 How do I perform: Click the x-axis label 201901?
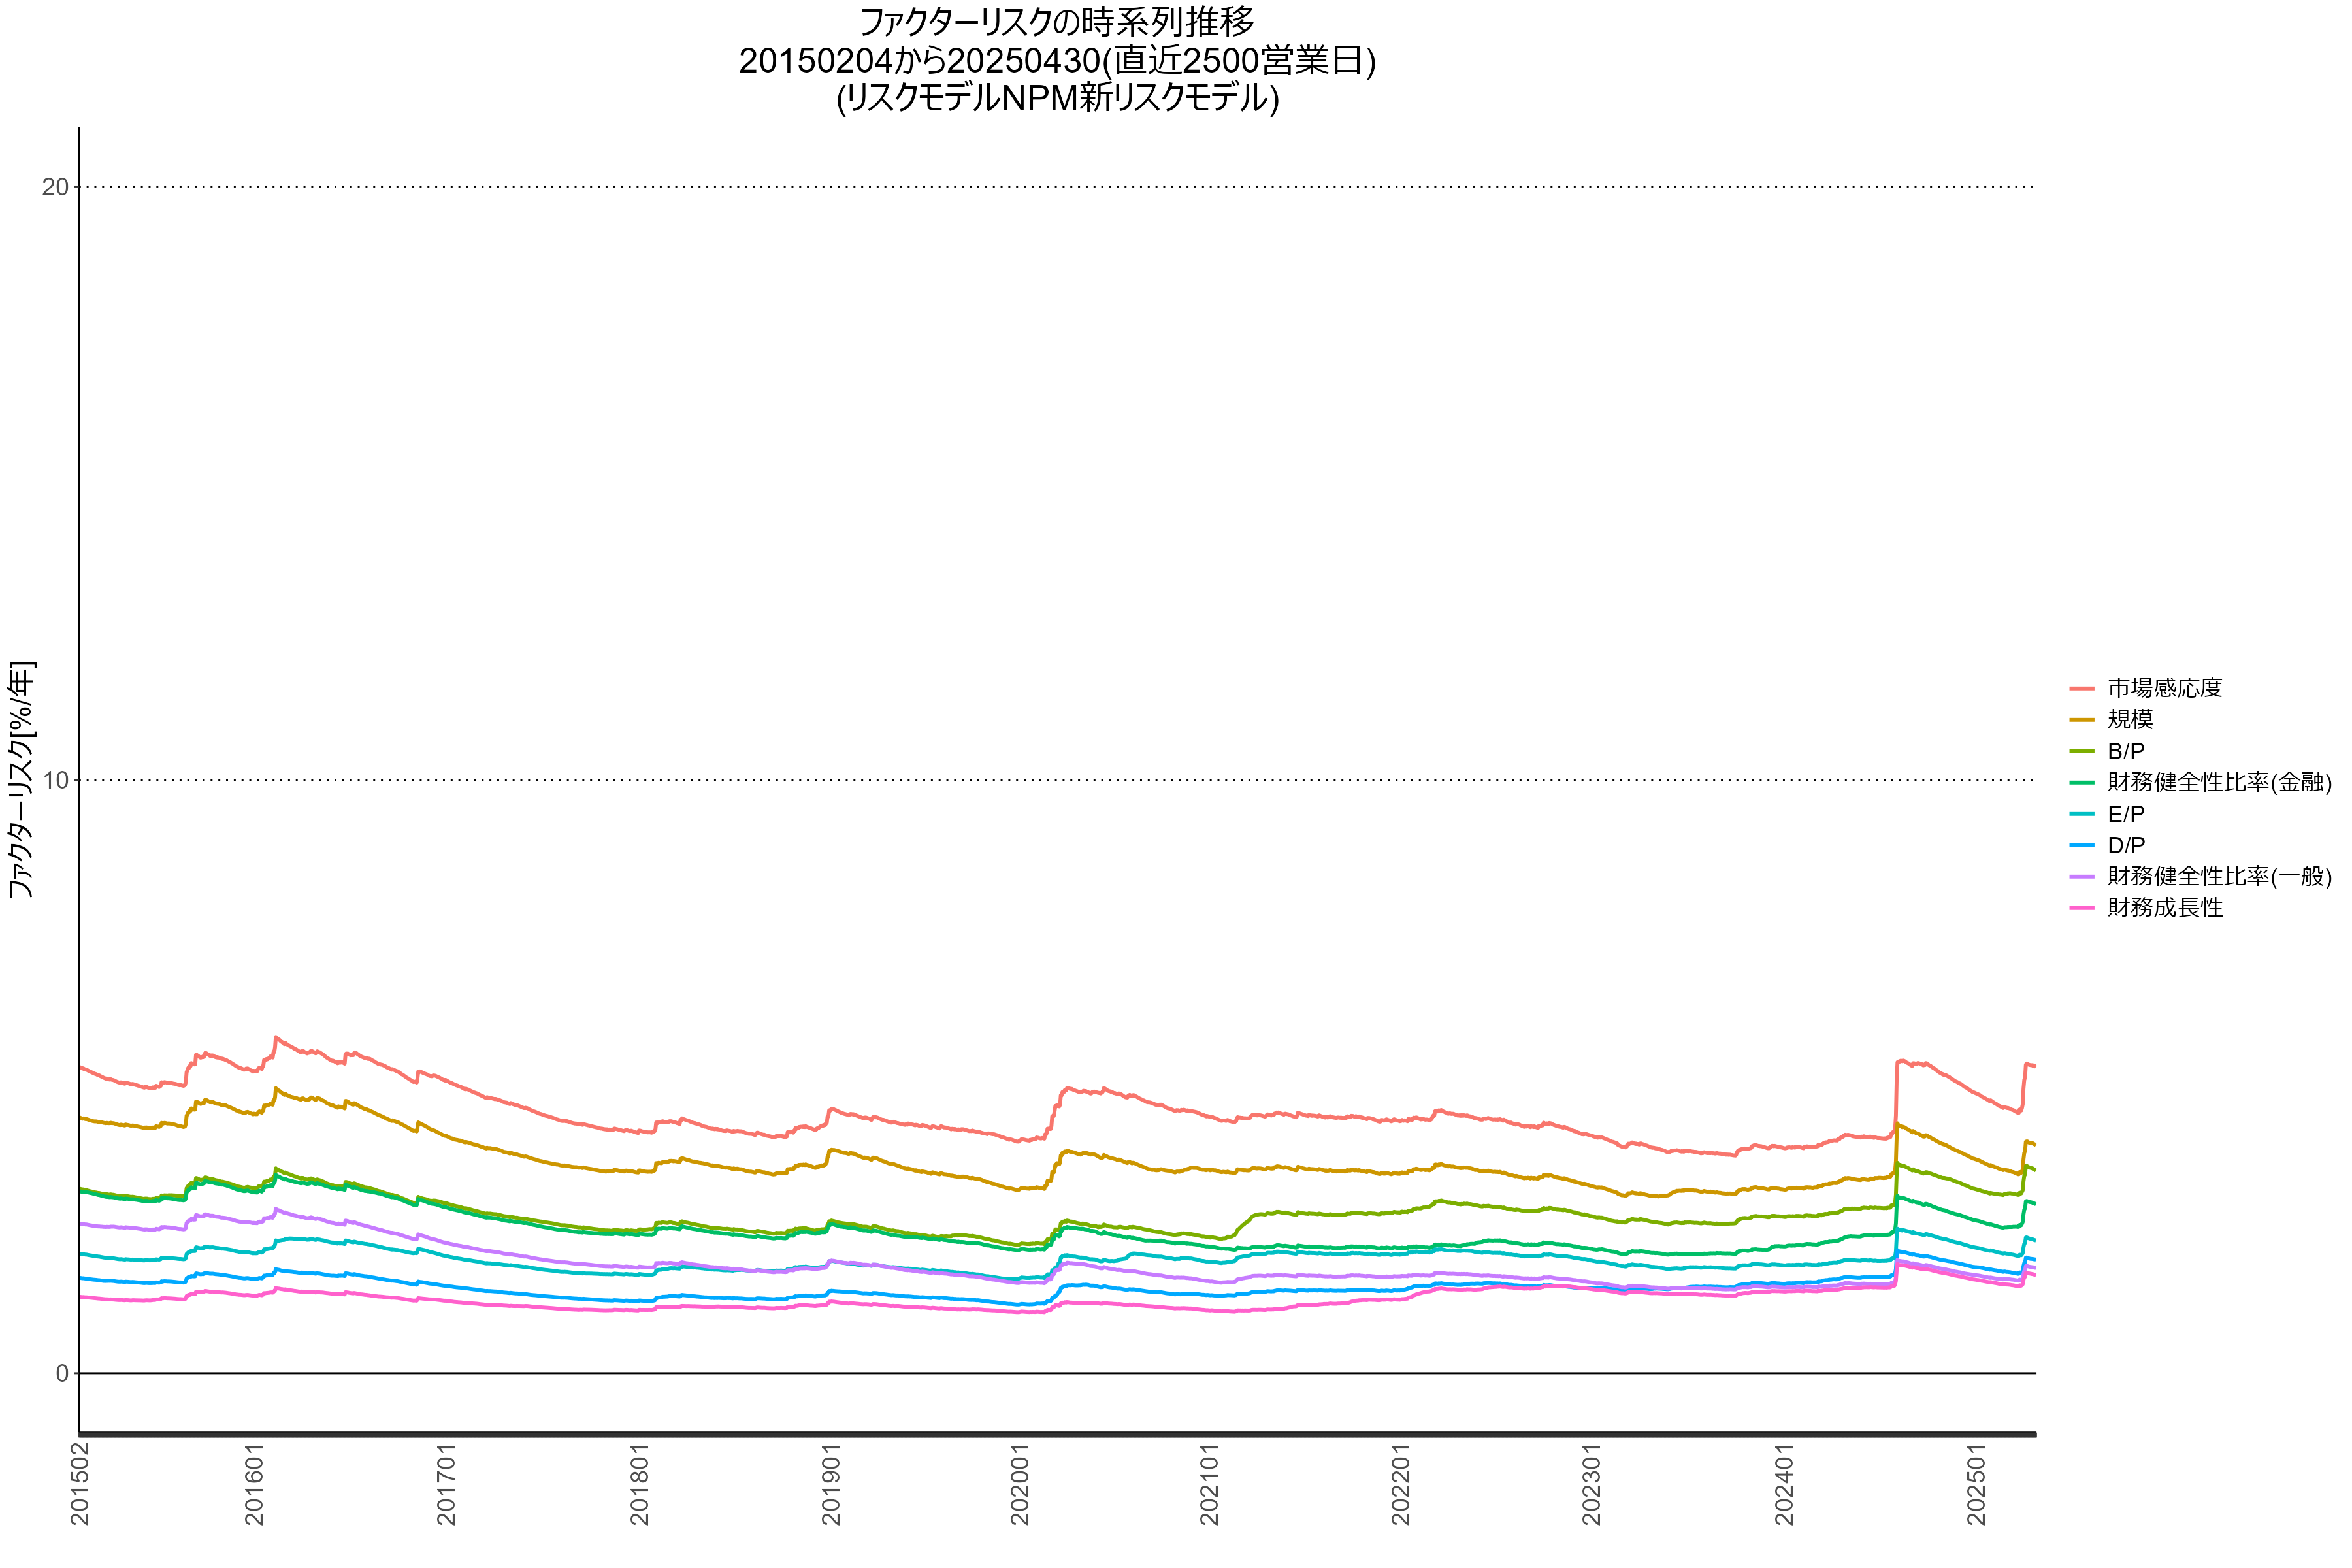(831, 1484)
